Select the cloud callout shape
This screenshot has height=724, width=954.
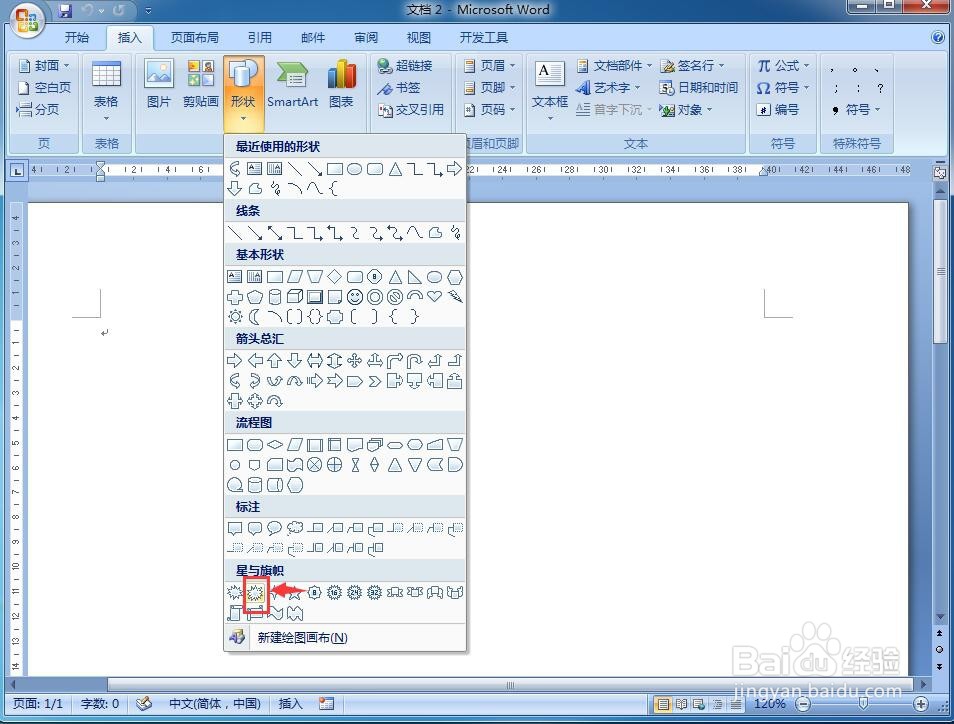click(x=294, y=527)
